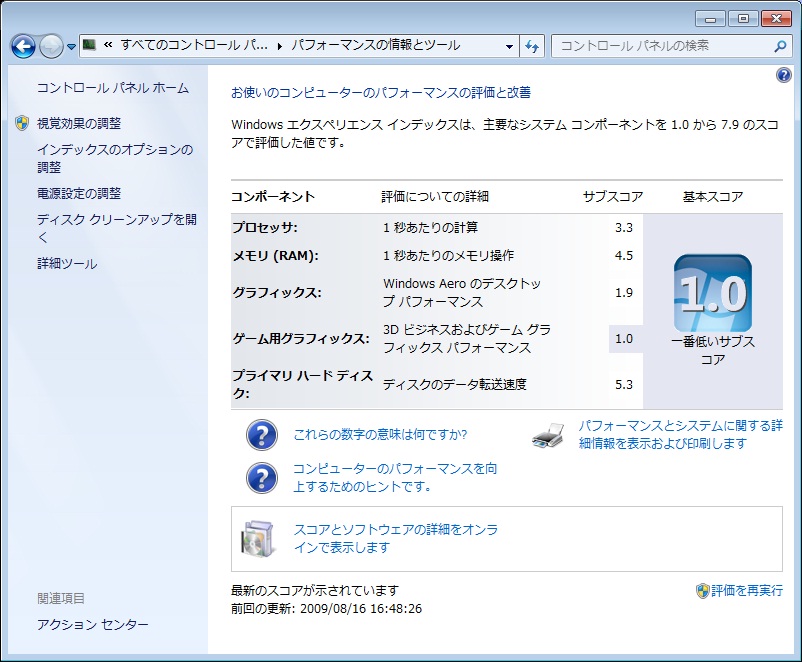This screenshot has height=662, width=802.
Task: Select the メモリ (RAM) subscore 4.5
Action: [x=623, y=255]
